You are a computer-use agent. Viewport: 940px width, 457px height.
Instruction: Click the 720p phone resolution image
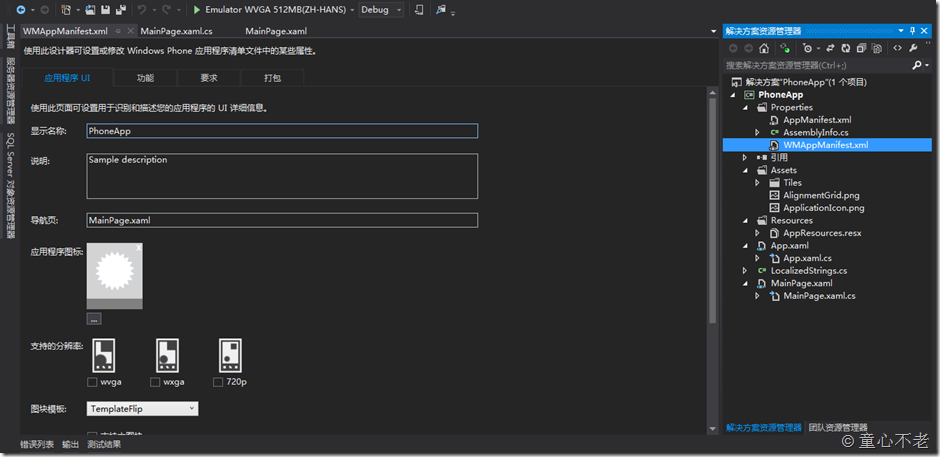230,356
